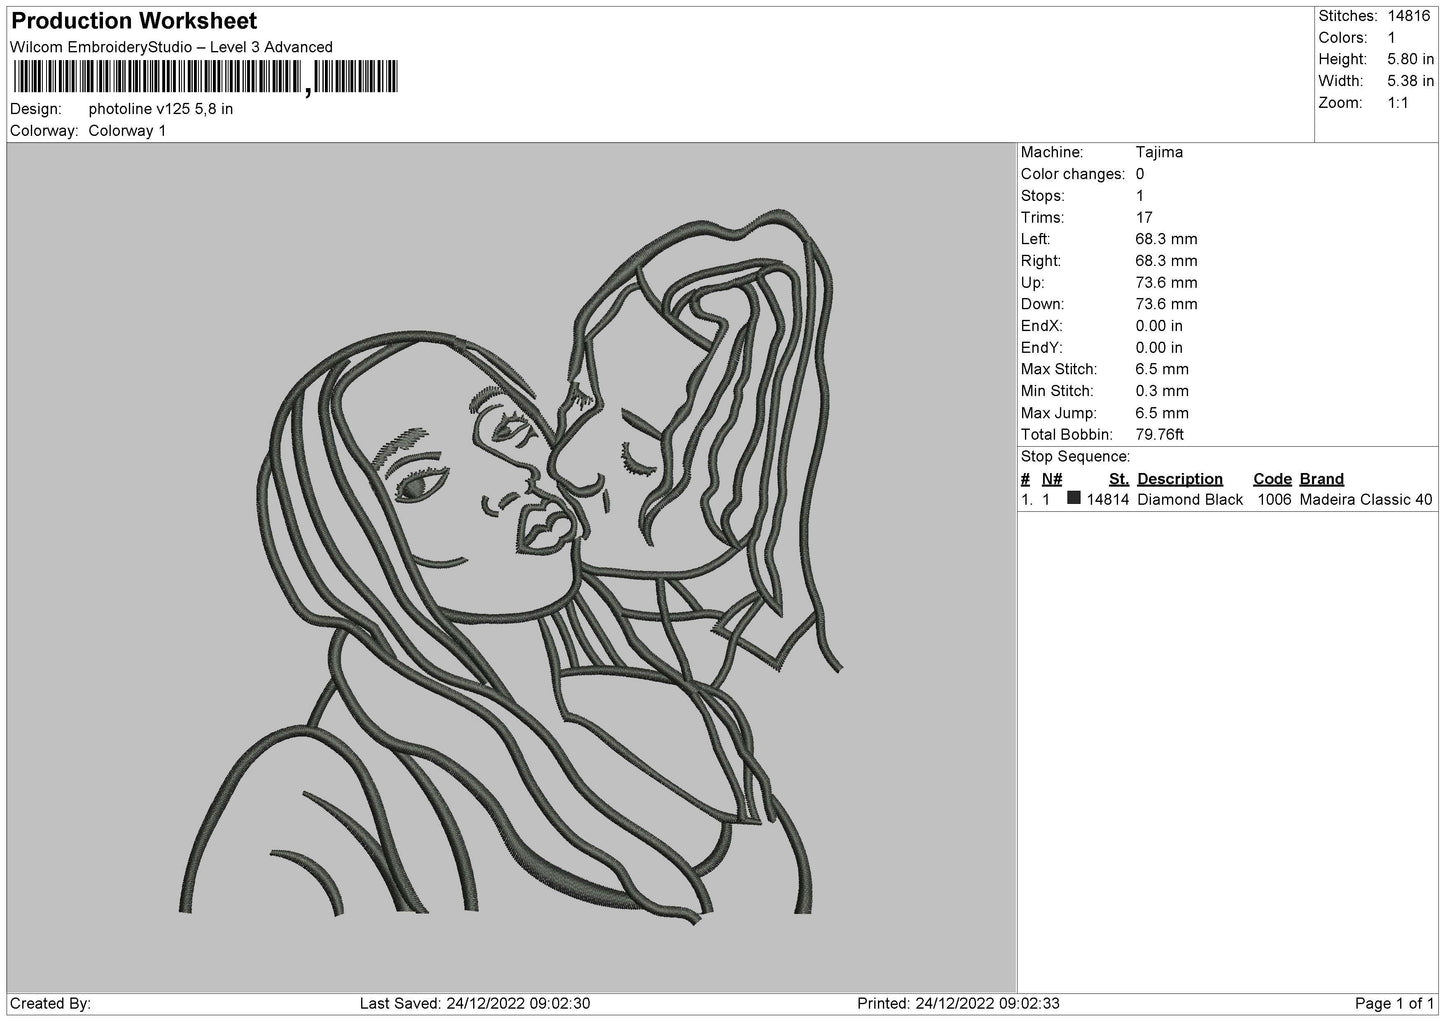Click the Created By label
The image size is (1445, 1021).
(50, 1003)
